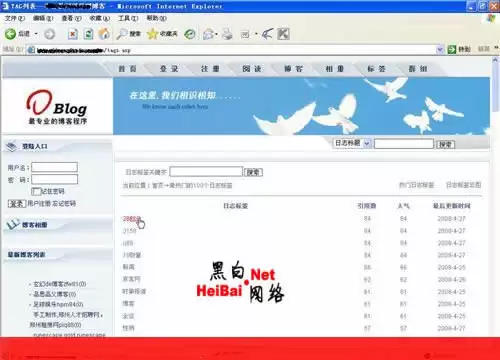Click the Refresh page icon
The image size is (500, 360).
88,34
